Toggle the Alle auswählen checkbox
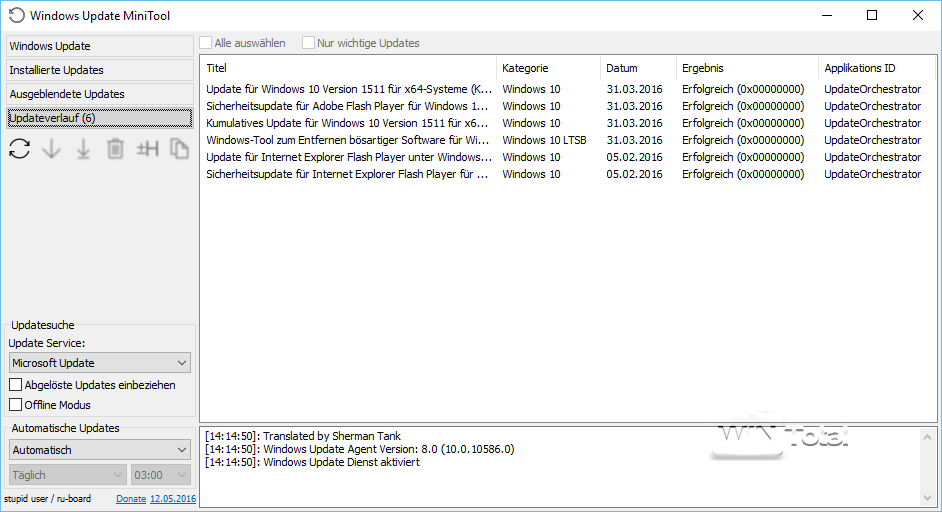This screenshot has height=512, width=942. (x=206, y=43)
